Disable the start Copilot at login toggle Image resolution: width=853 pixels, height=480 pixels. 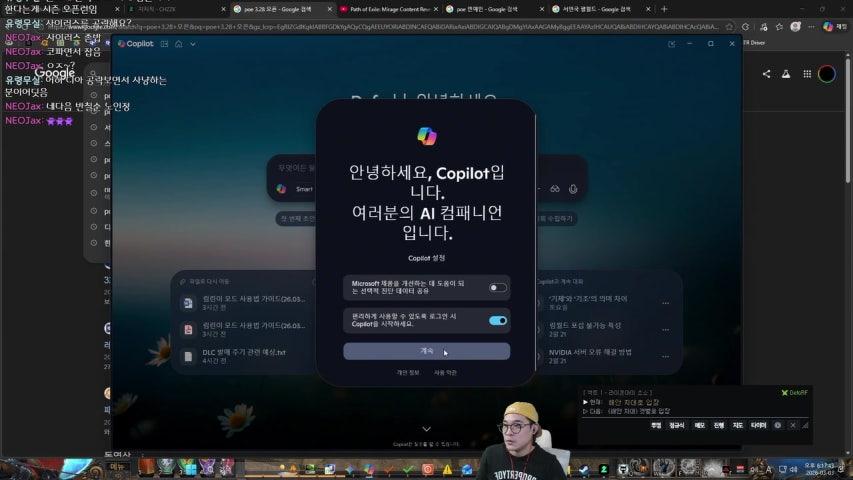(x=497, y=321)
